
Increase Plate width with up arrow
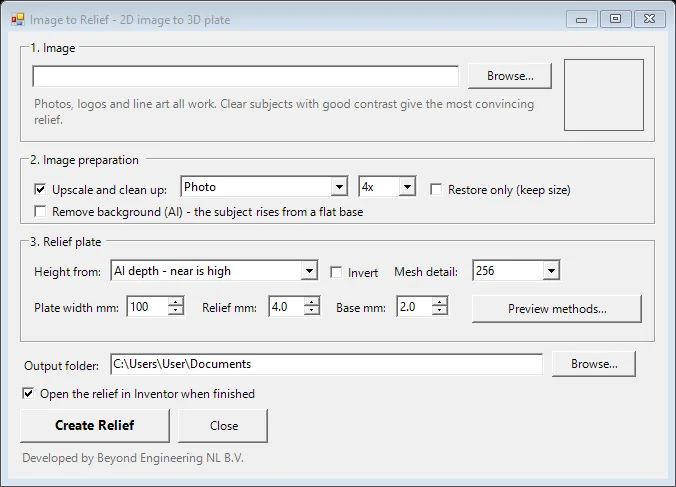[175, 302]
